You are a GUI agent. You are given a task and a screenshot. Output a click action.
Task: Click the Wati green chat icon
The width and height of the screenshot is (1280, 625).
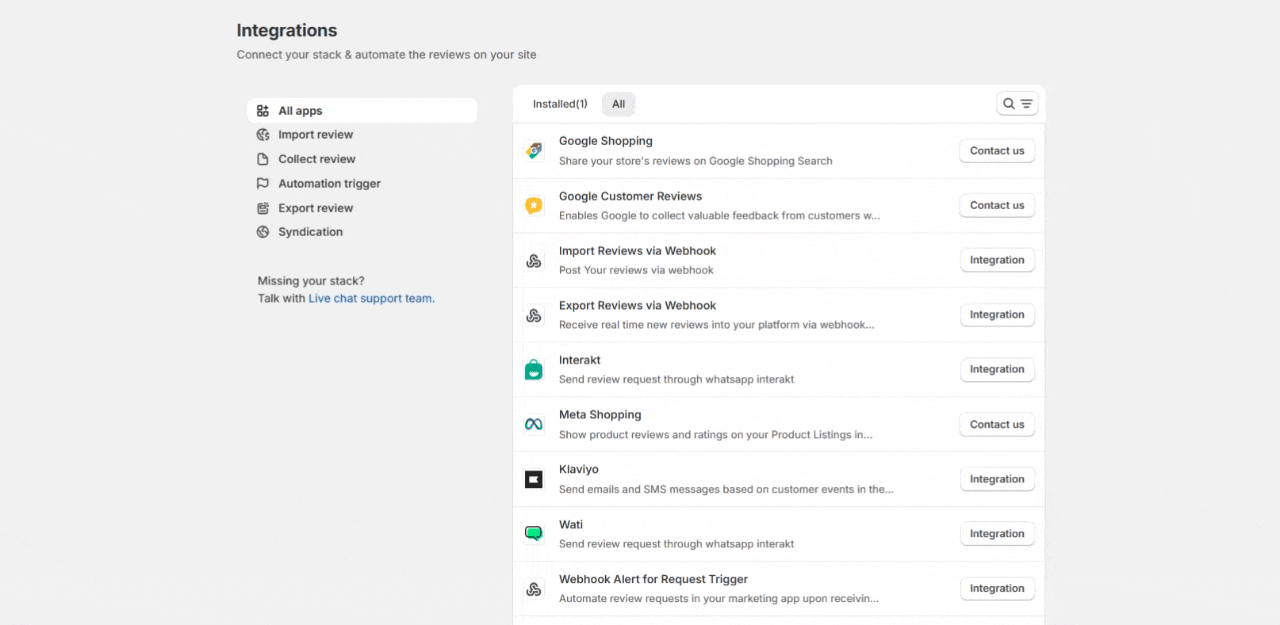[x=534, y=534]
